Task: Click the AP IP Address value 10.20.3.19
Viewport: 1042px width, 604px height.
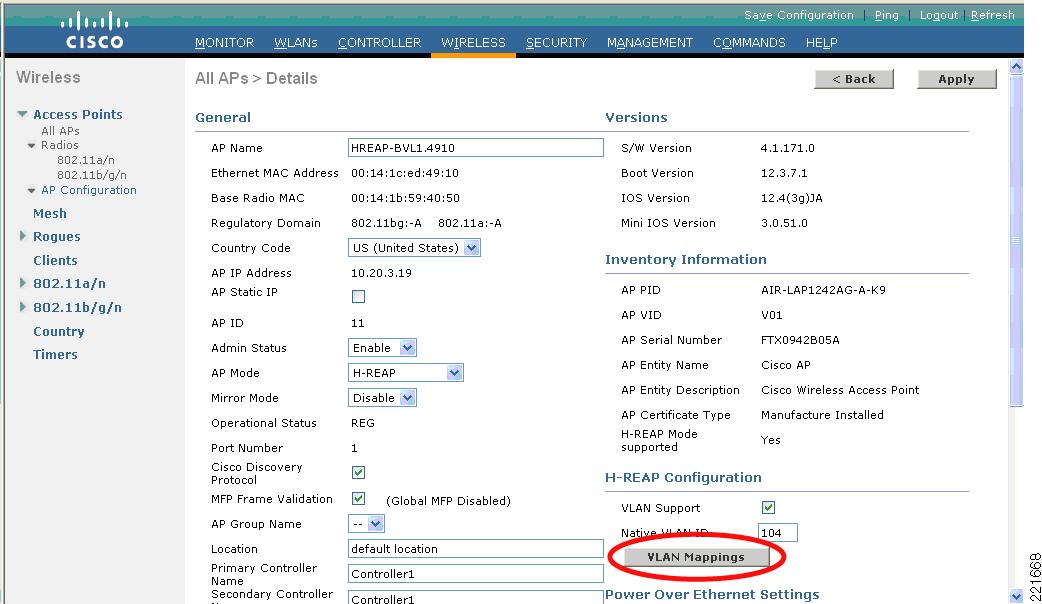Action: 381,273
